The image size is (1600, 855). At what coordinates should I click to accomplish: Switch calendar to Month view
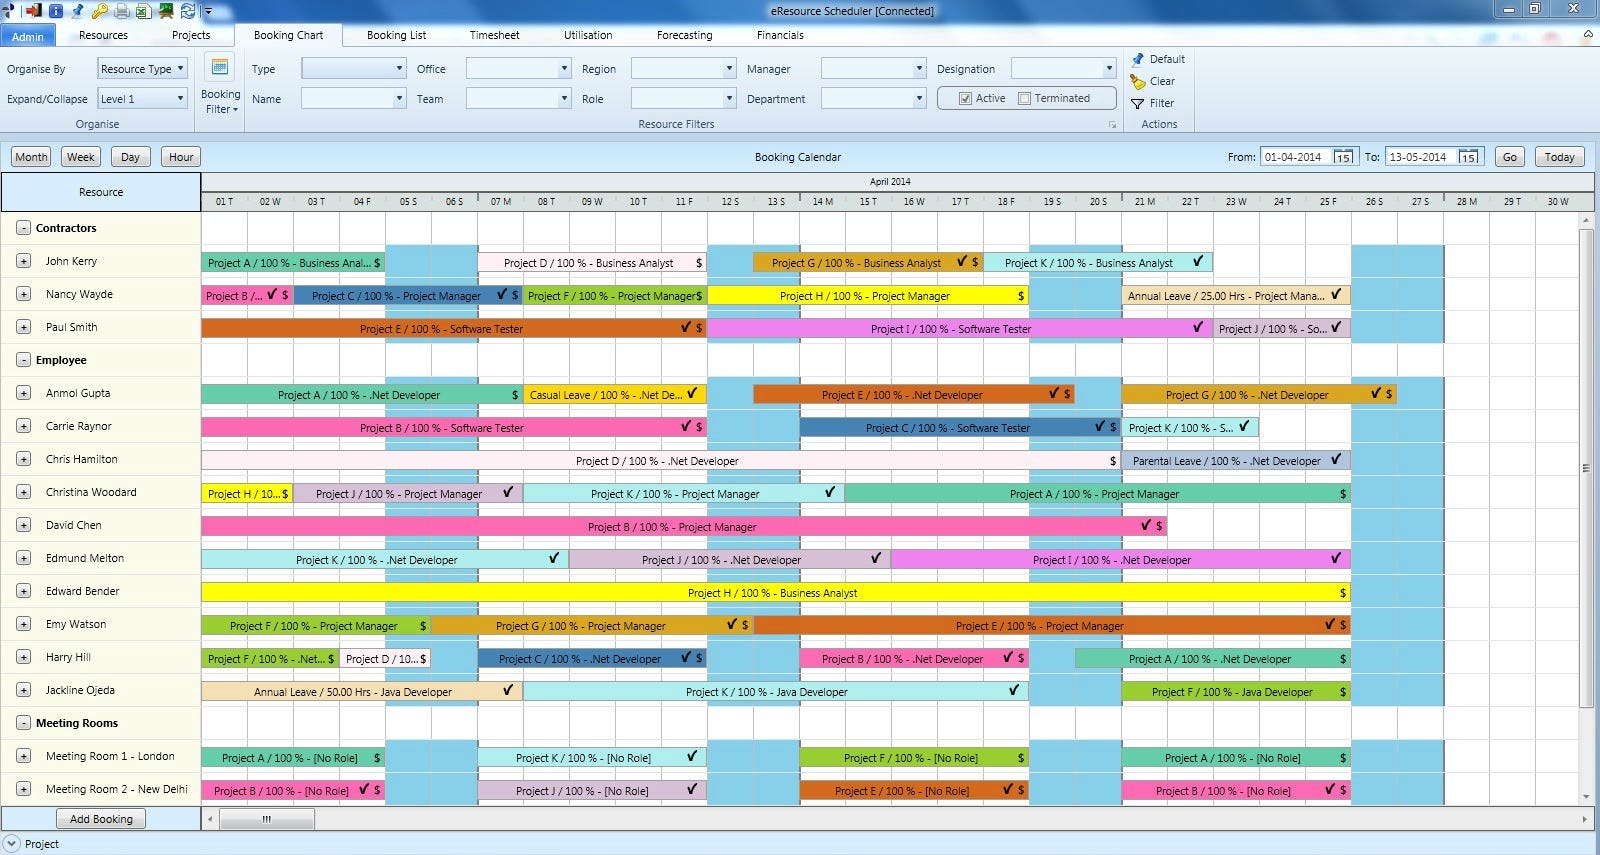(x=31, y=157)
